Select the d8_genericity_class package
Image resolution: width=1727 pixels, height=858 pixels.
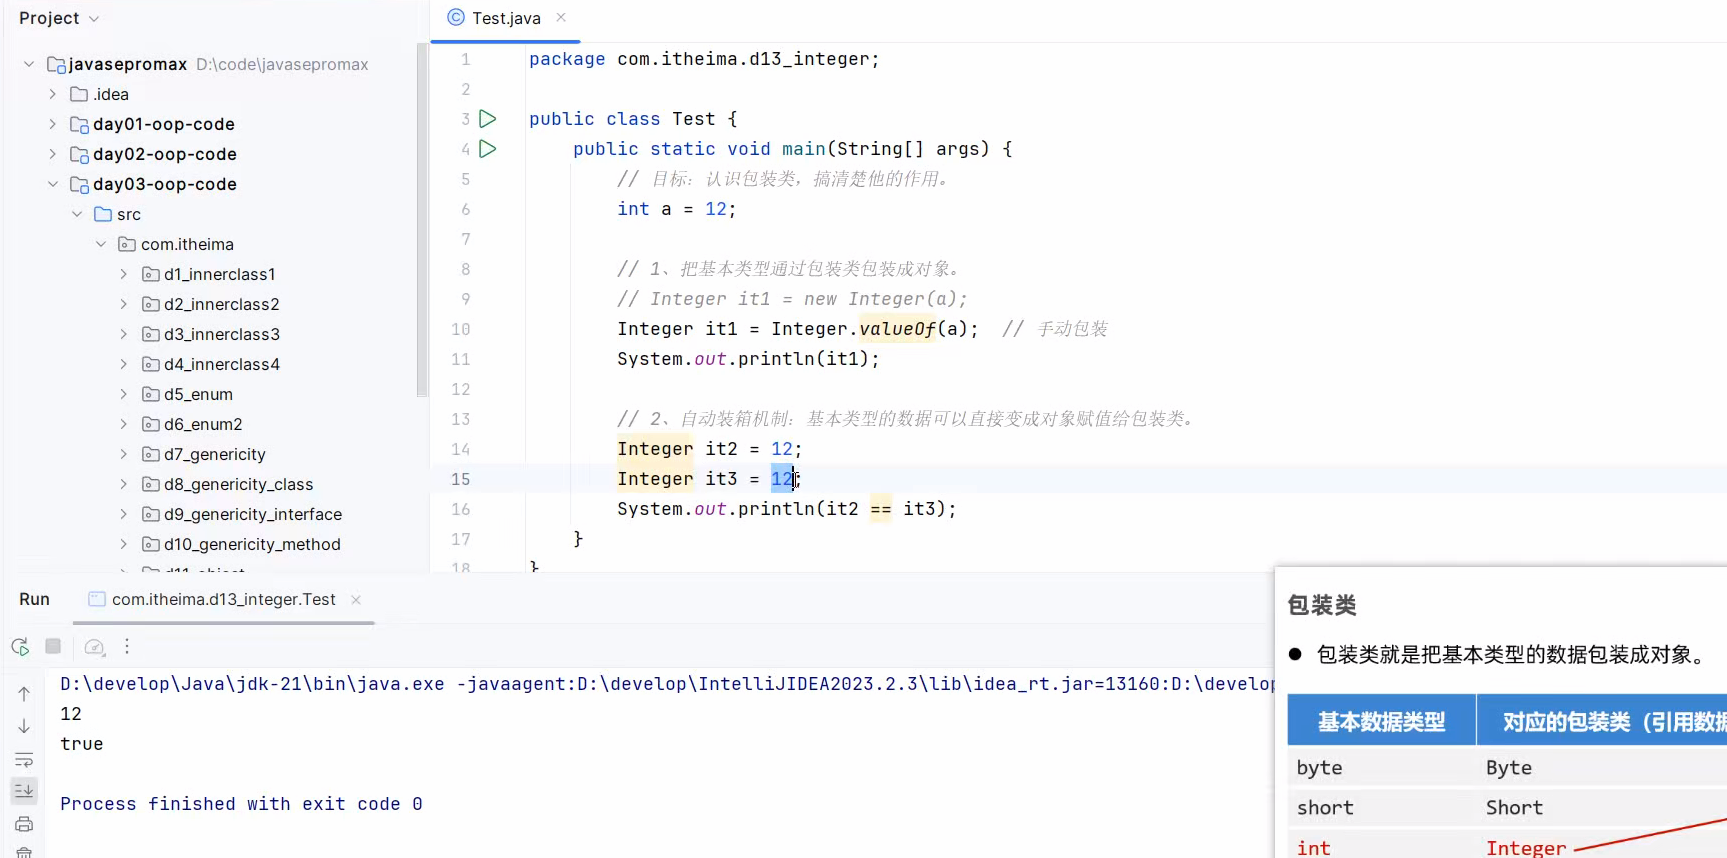[x=238, y=484]
